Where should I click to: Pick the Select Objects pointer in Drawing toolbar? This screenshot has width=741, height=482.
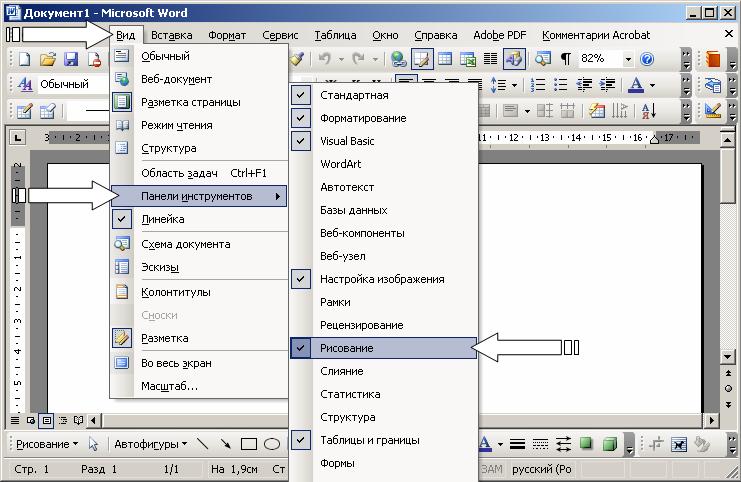(93, 444)
